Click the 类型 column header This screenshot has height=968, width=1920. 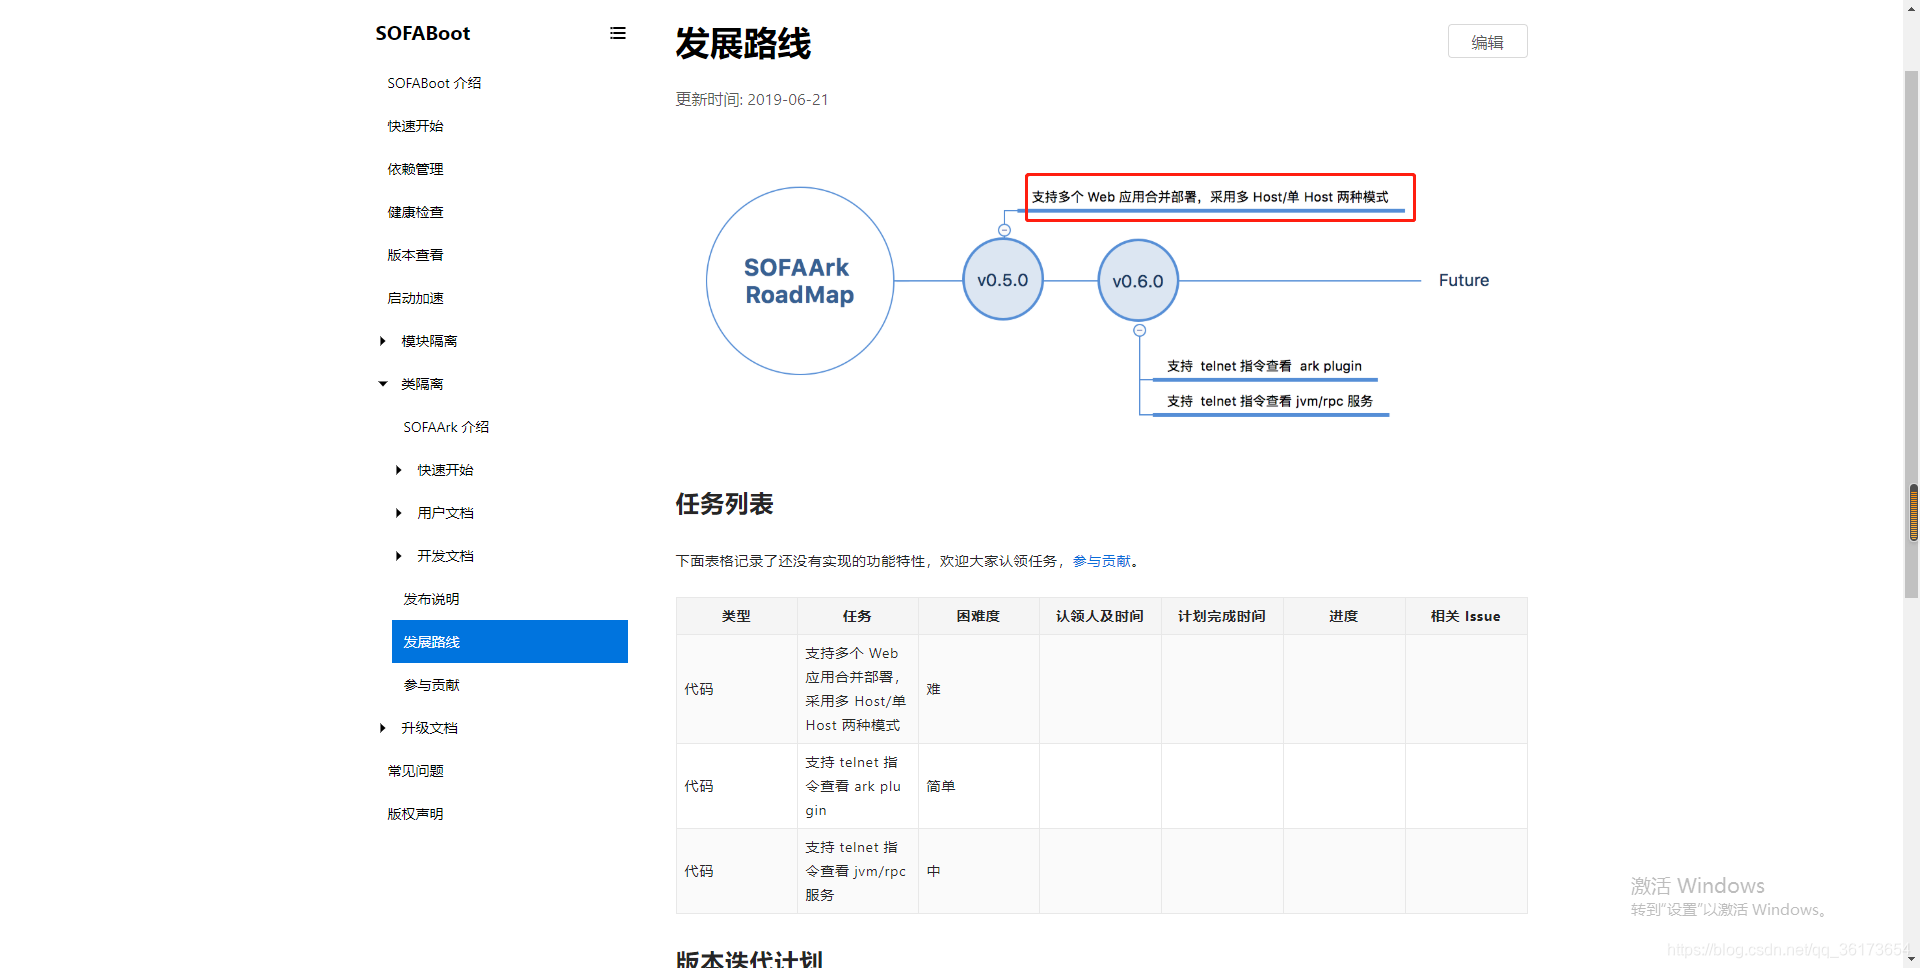(736, 616)
